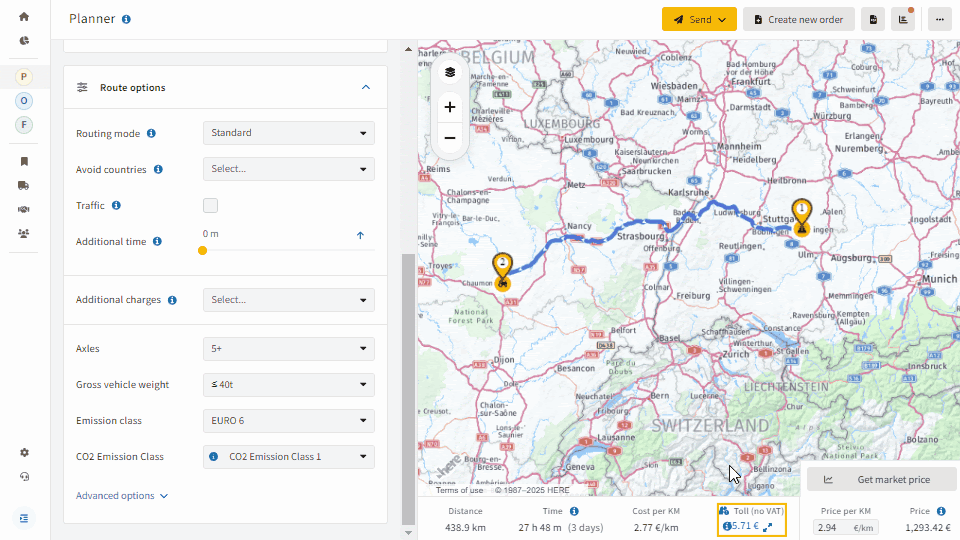960x540 pixels.
Task: Zoom in the map with plus button
Action: click(450, 107)
